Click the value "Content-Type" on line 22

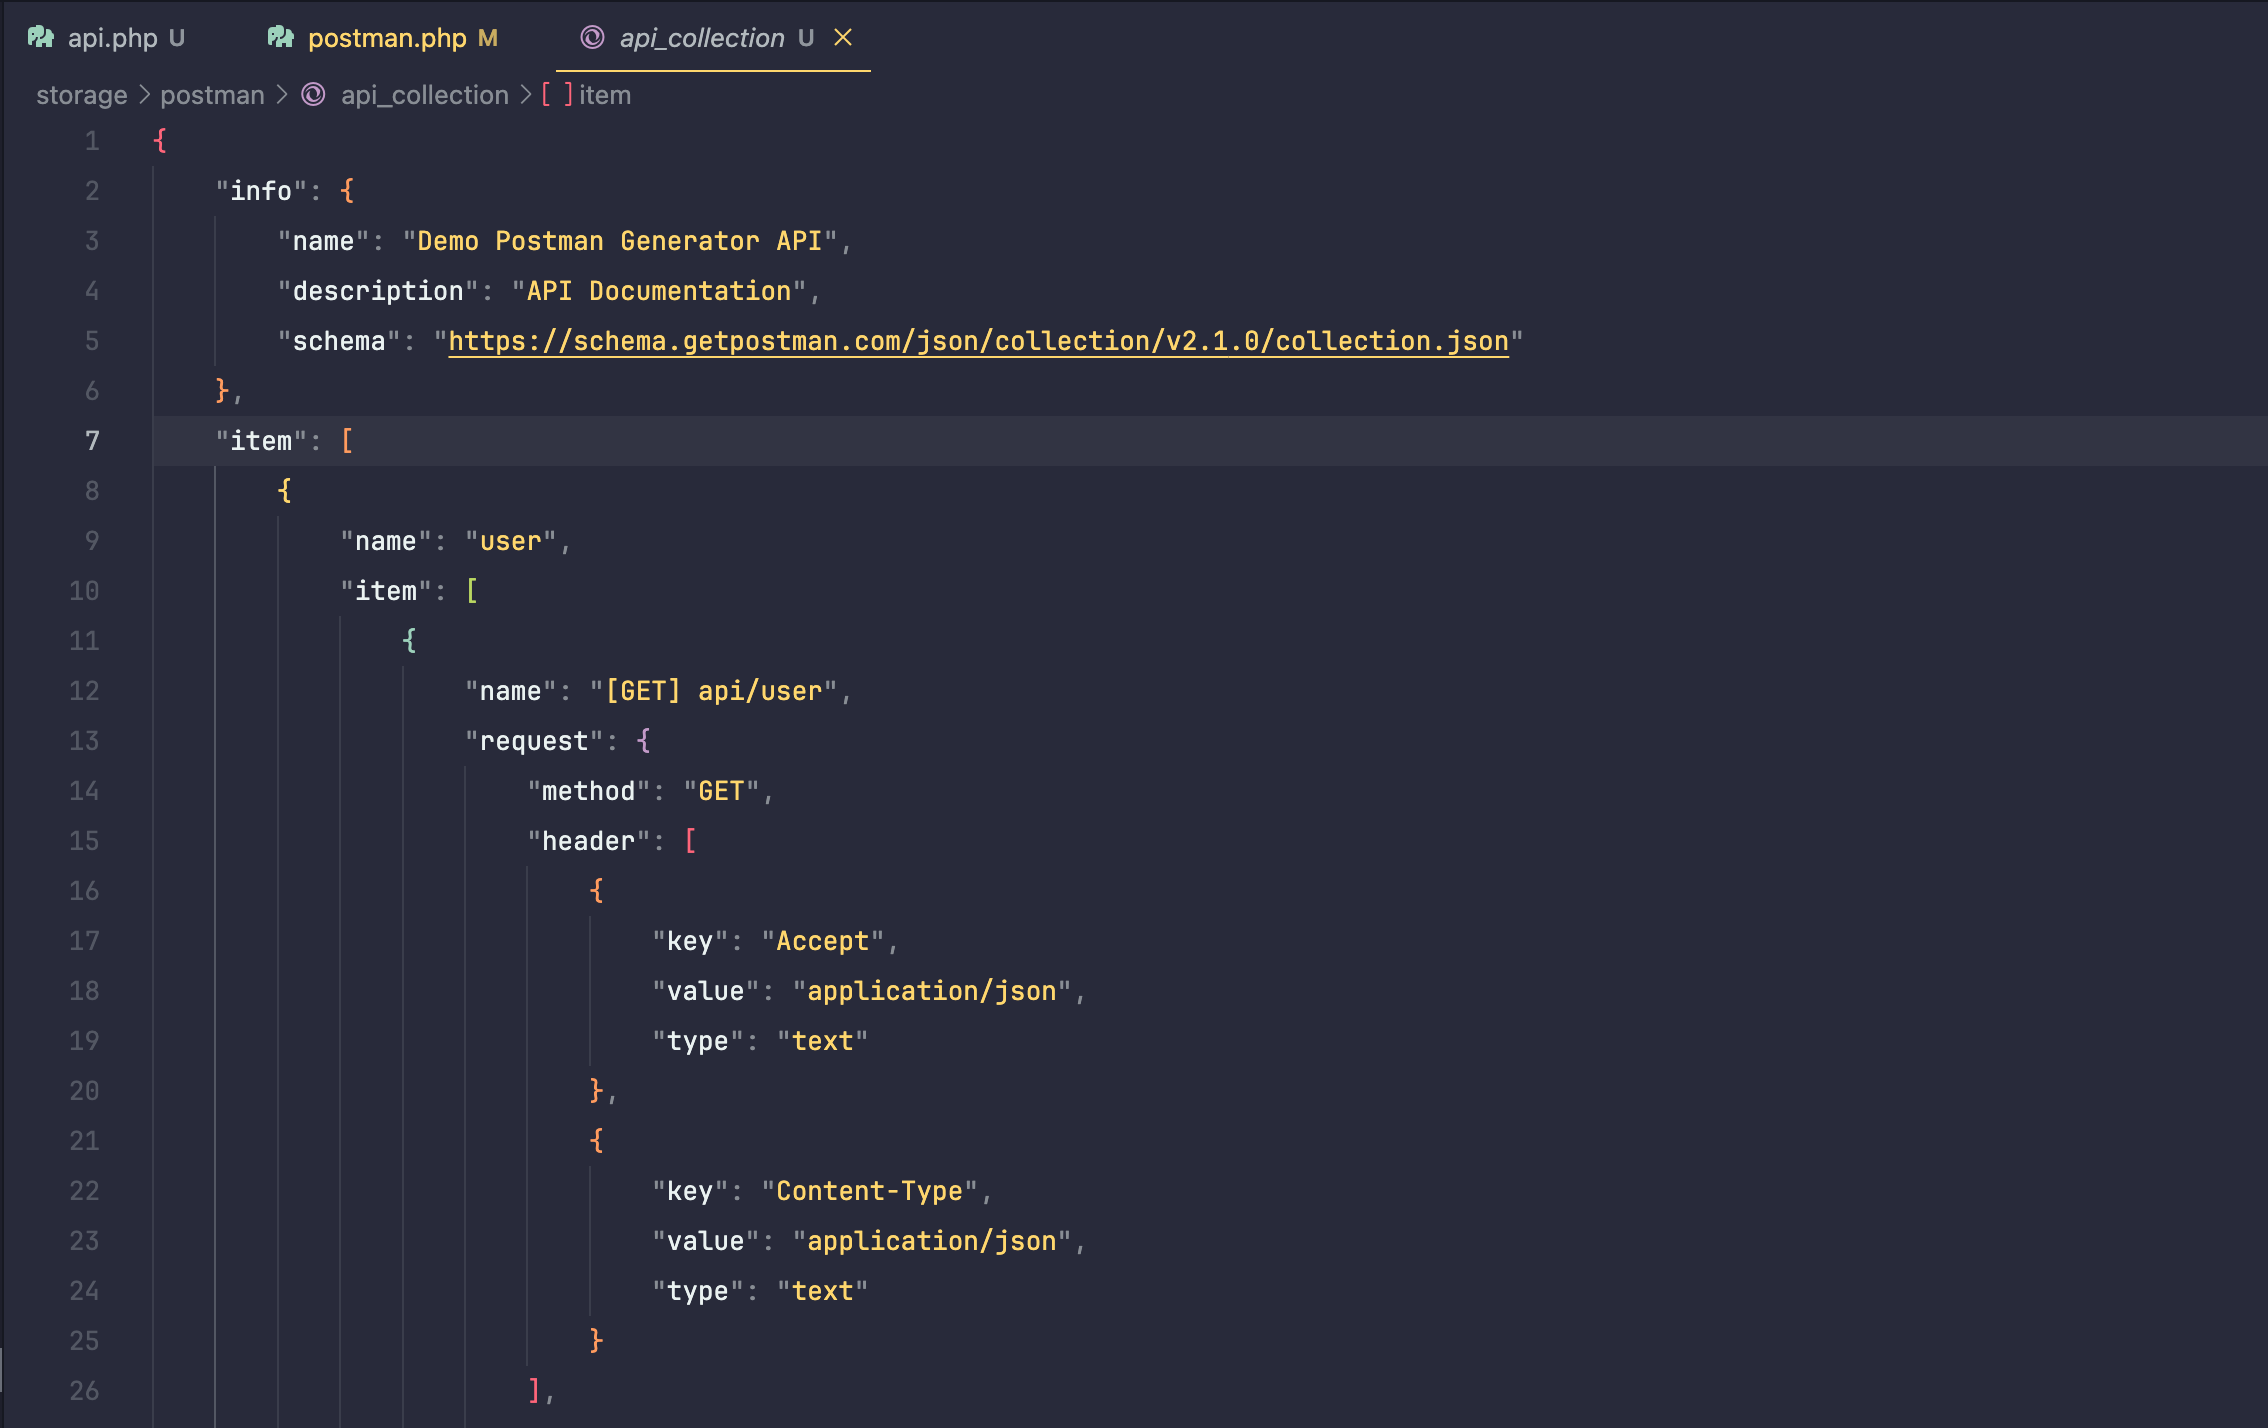(x=869, y=1191)
